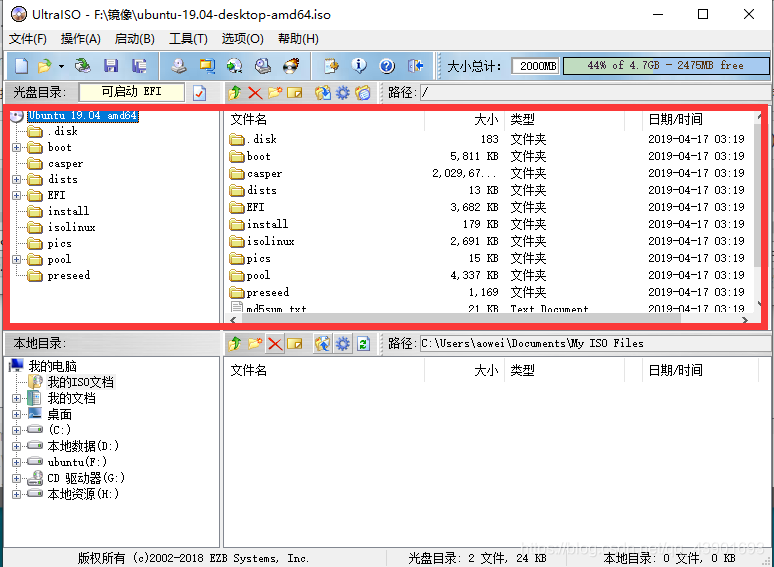Expand the EFI folder in disc tree

click(x=16, y=195)
